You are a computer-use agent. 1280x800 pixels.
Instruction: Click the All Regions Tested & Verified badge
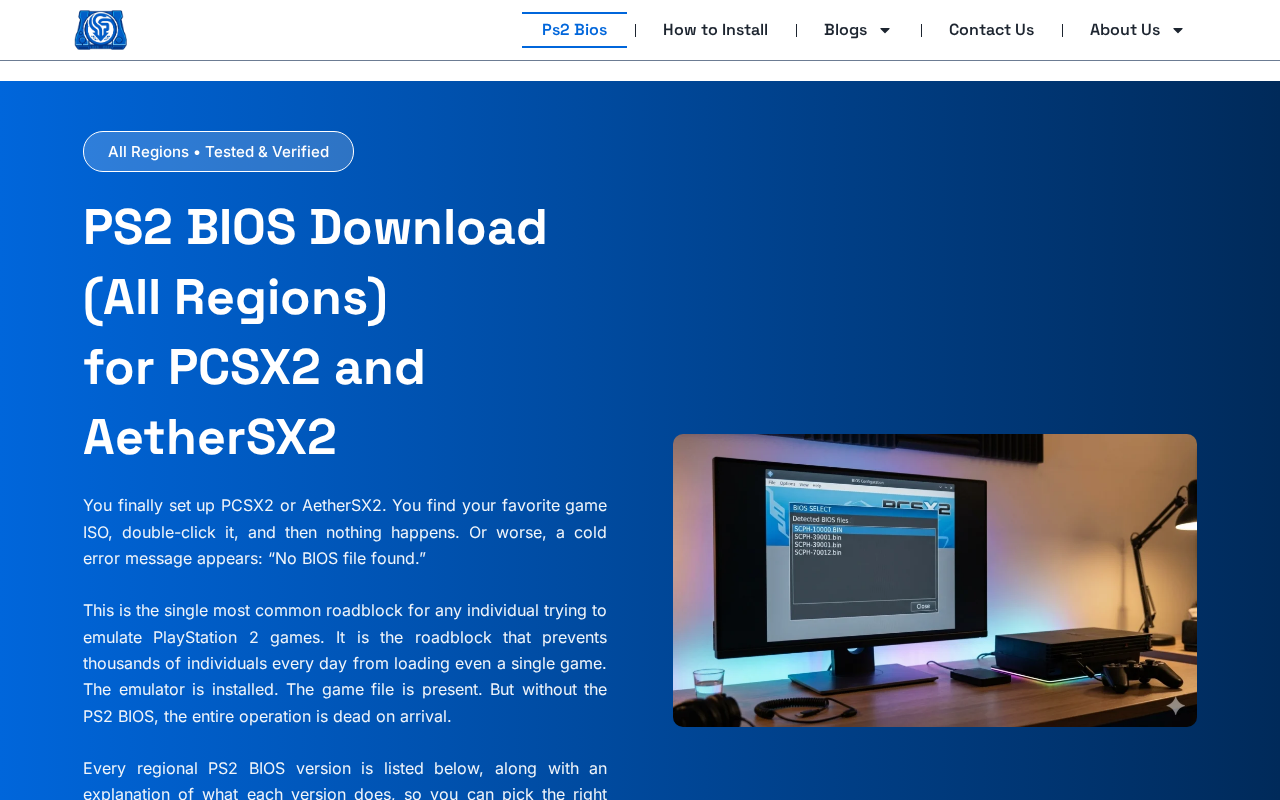point(218,152)
